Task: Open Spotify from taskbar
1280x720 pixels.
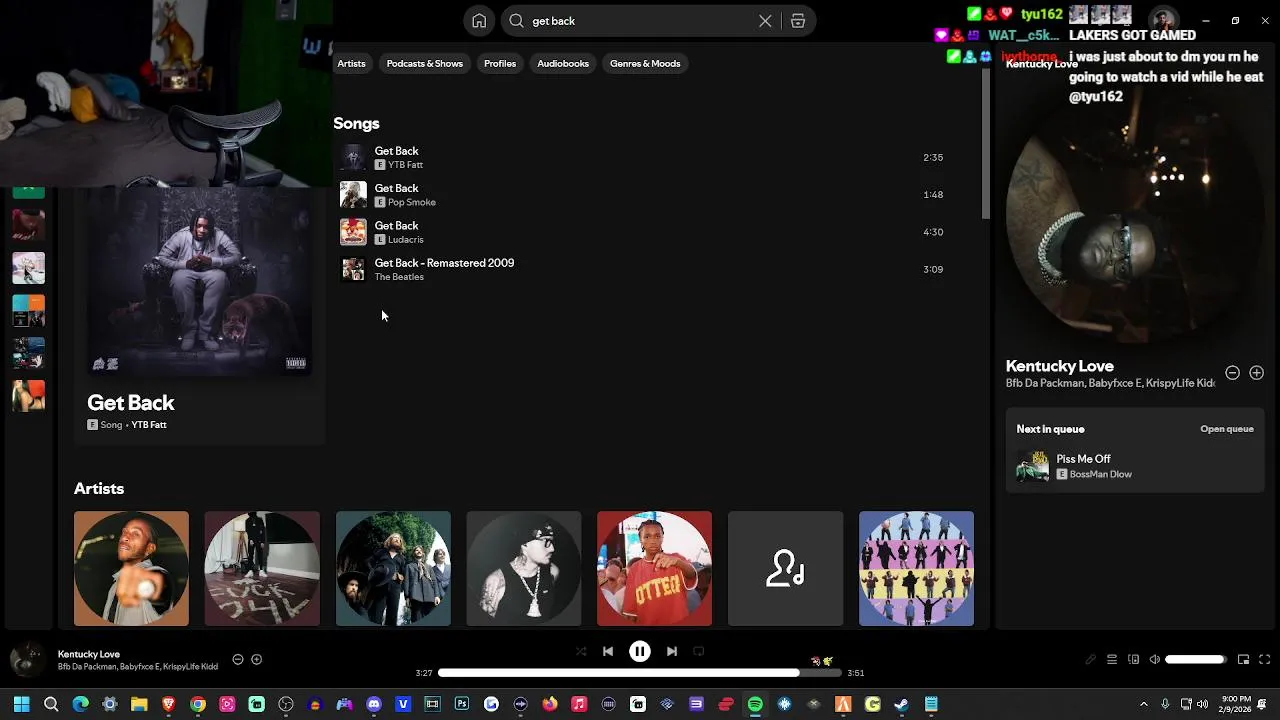Action: 755,704
